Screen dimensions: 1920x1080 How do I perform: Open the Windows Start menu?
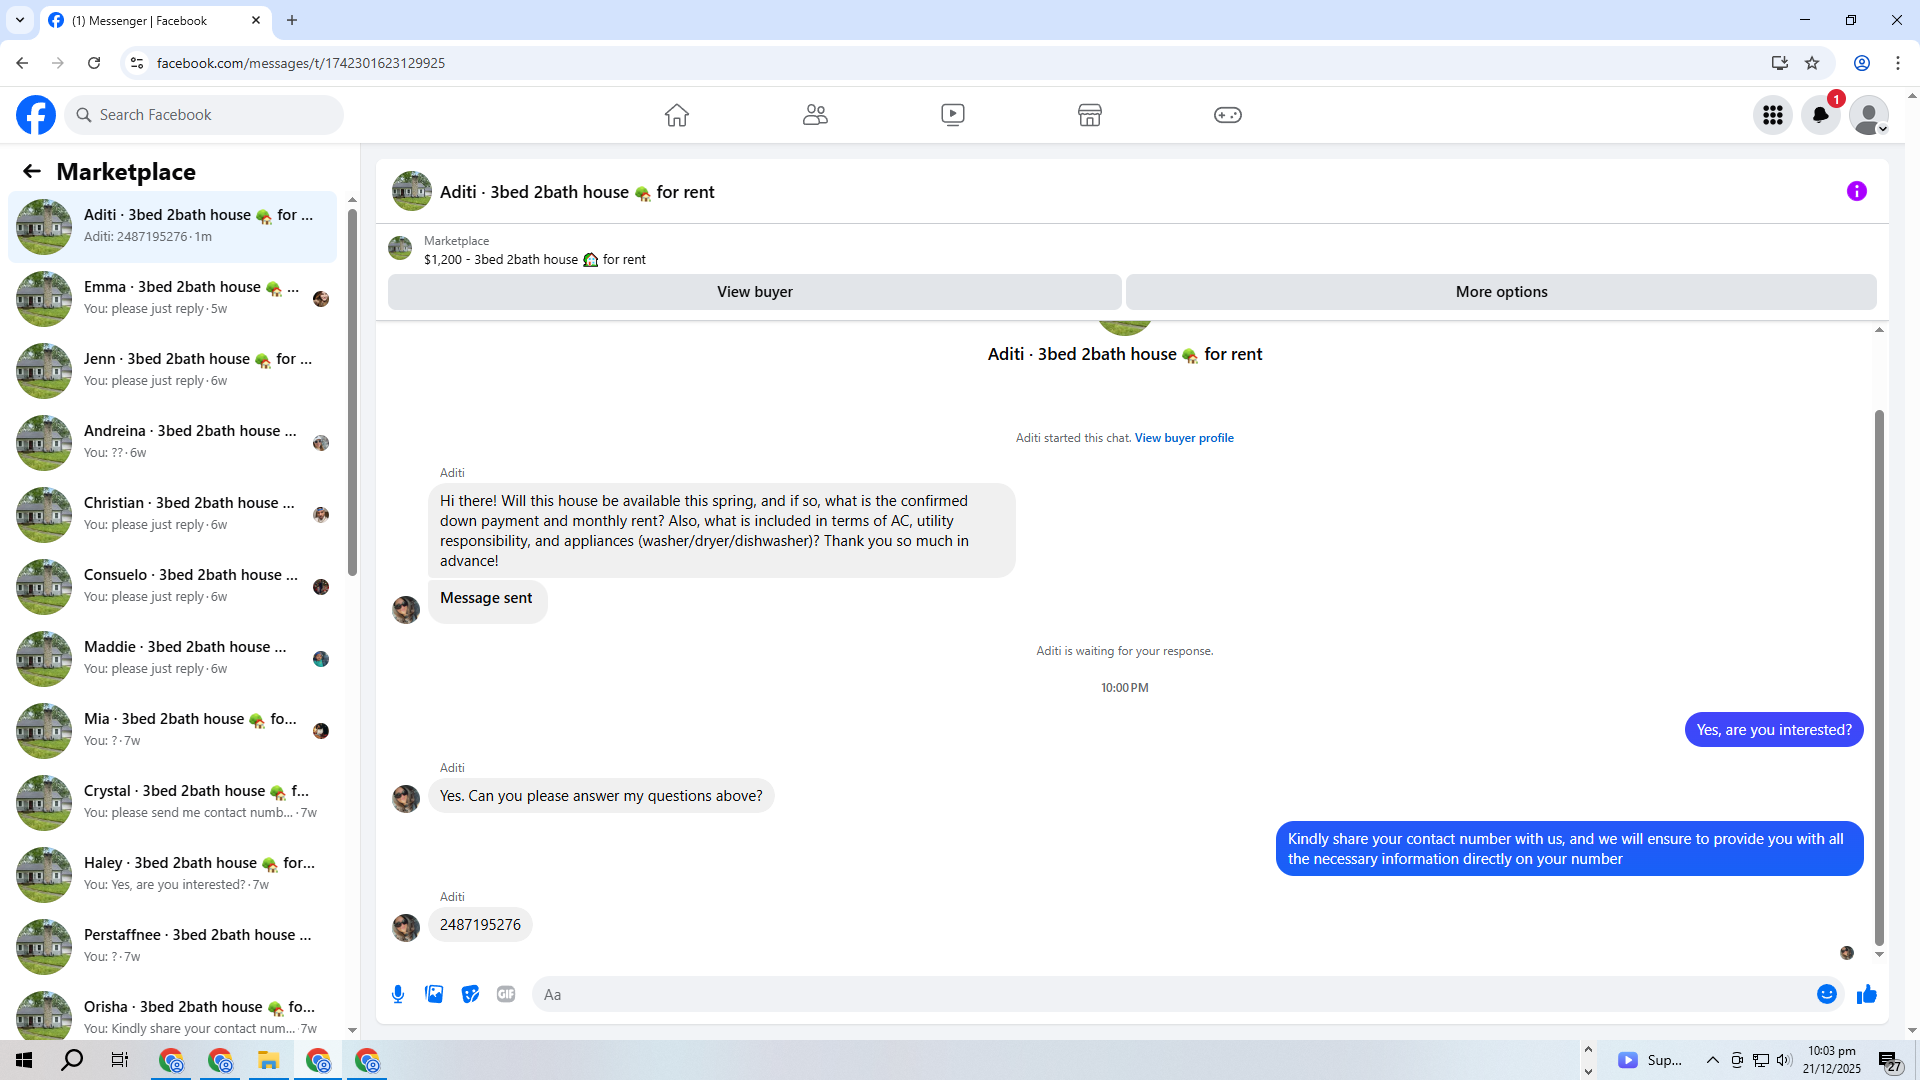click(x=24, y=1060)
